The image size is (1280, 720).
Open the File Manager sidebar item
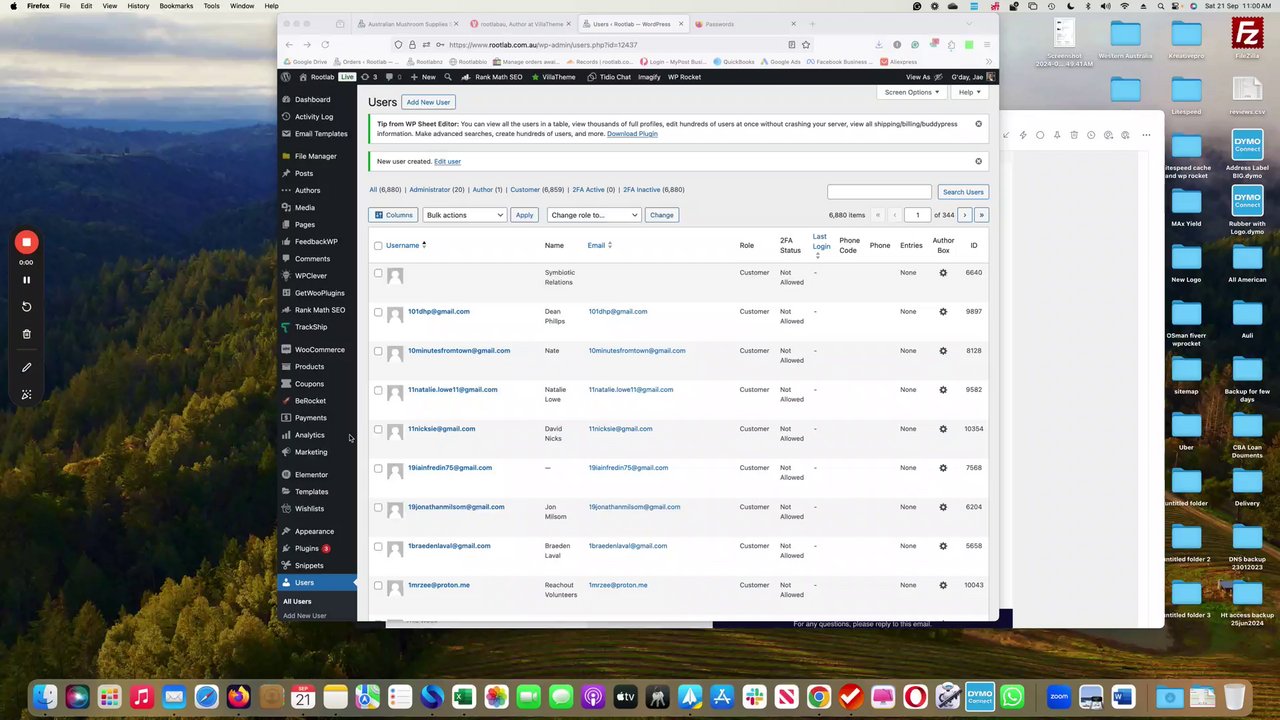click(x=315, y=156)
